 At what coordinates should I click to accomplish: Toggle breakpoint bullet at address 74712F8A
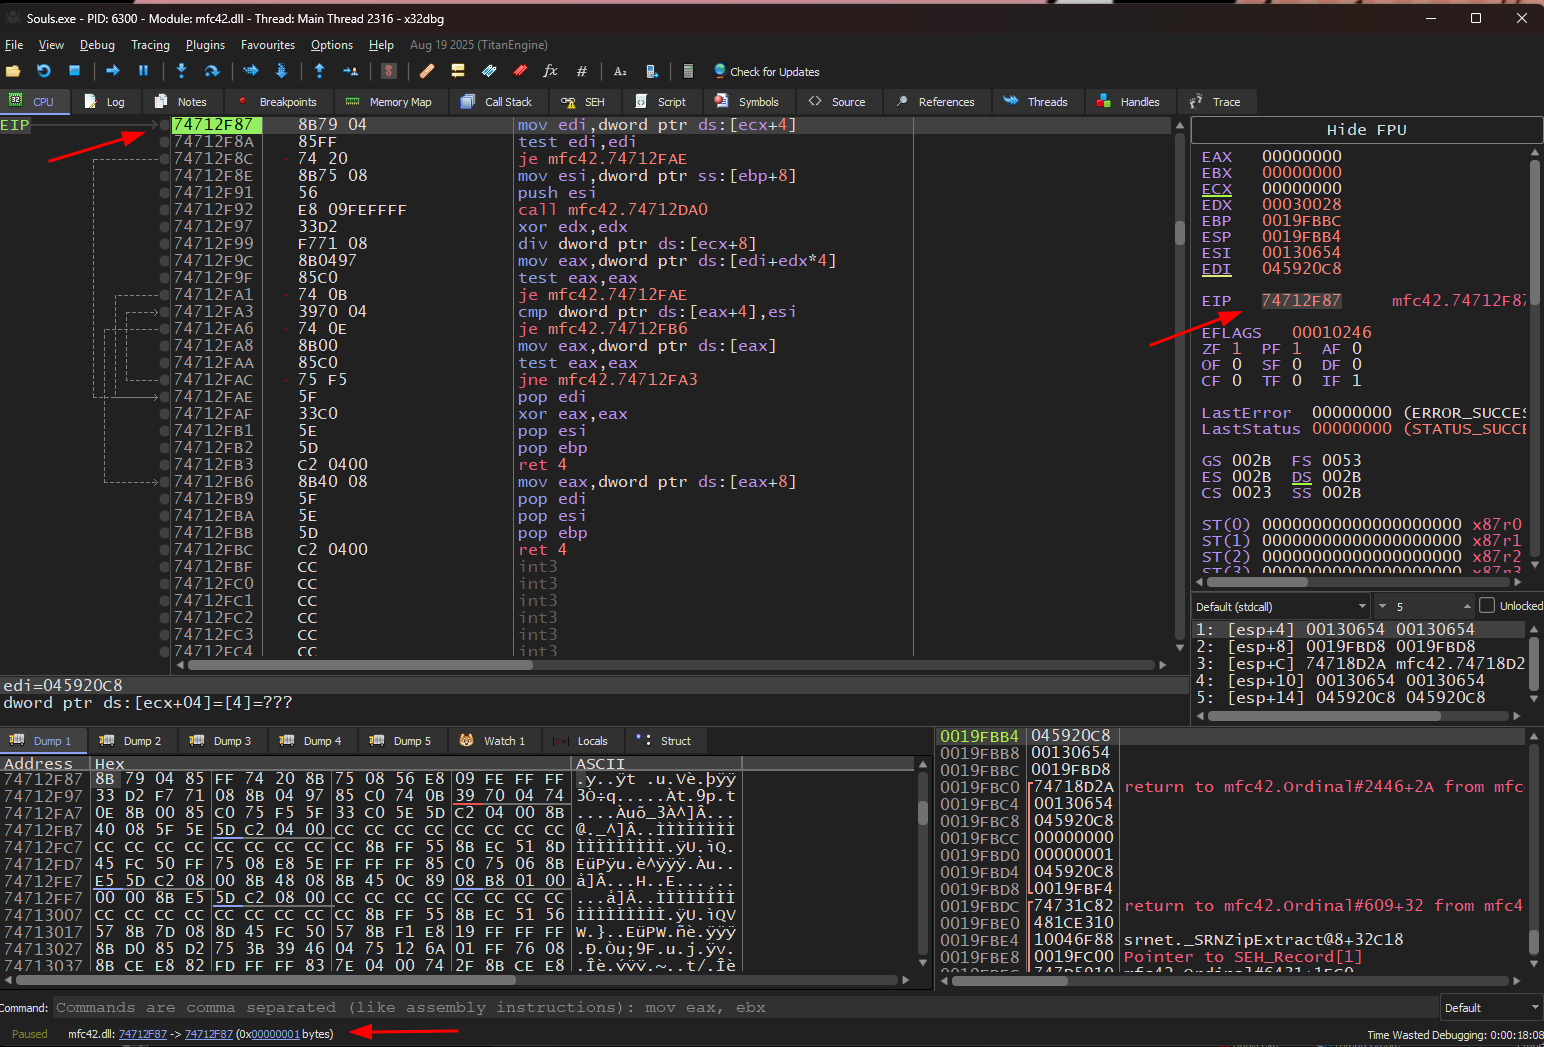pos(165,142)
